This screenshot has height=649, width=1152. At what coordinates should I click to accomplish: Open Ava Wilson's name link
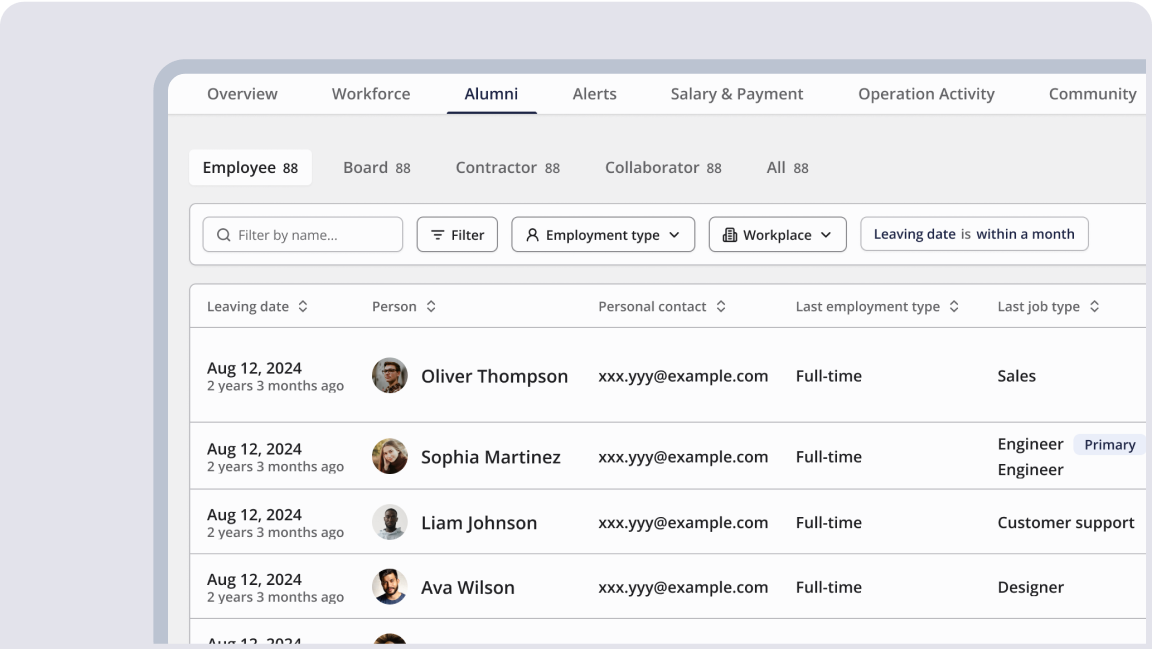click(x=467, y=587)
